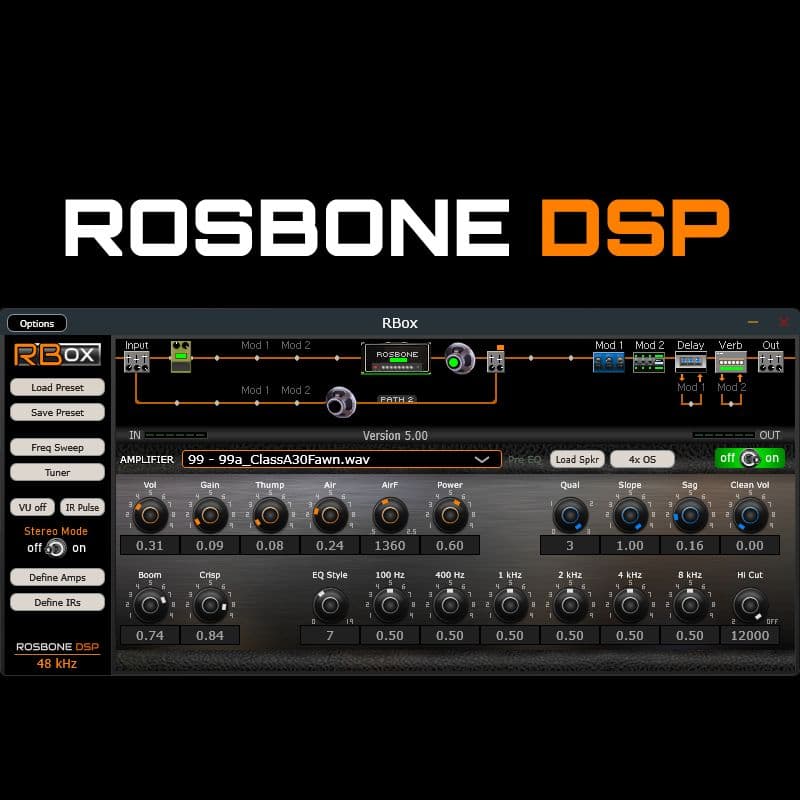Viewport: 800px width, 800px height.
Task: Select the Path 2 speaker icon
Action: 340,403
